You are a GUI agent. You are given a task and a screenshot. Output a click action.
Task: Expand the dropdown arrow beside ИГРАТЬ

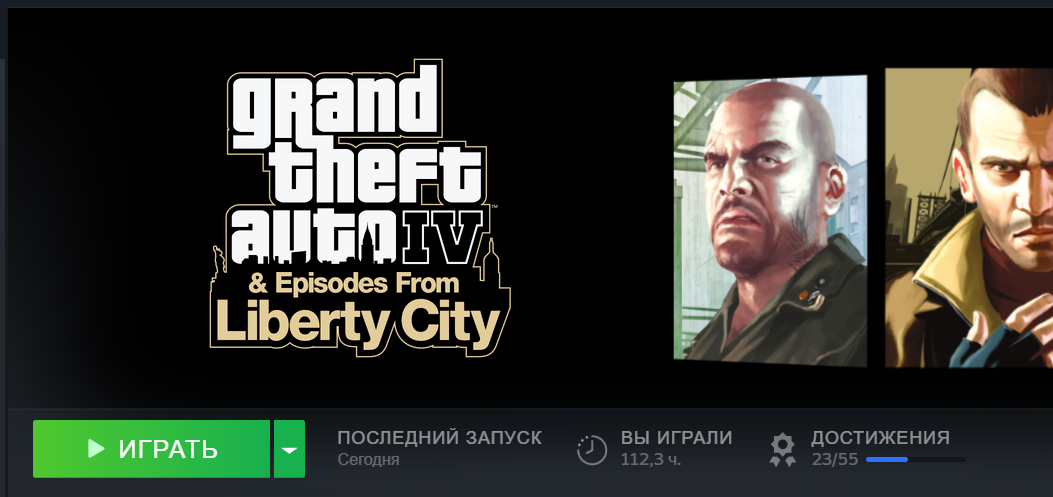click(289, 449)
